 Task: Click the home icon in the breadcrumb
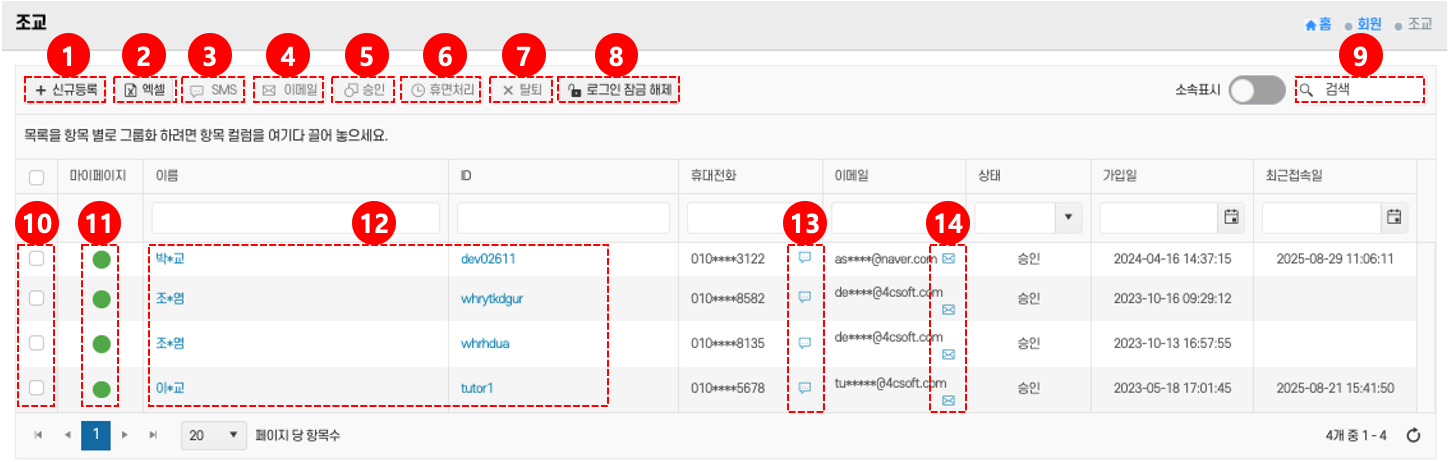[1311, 24]
